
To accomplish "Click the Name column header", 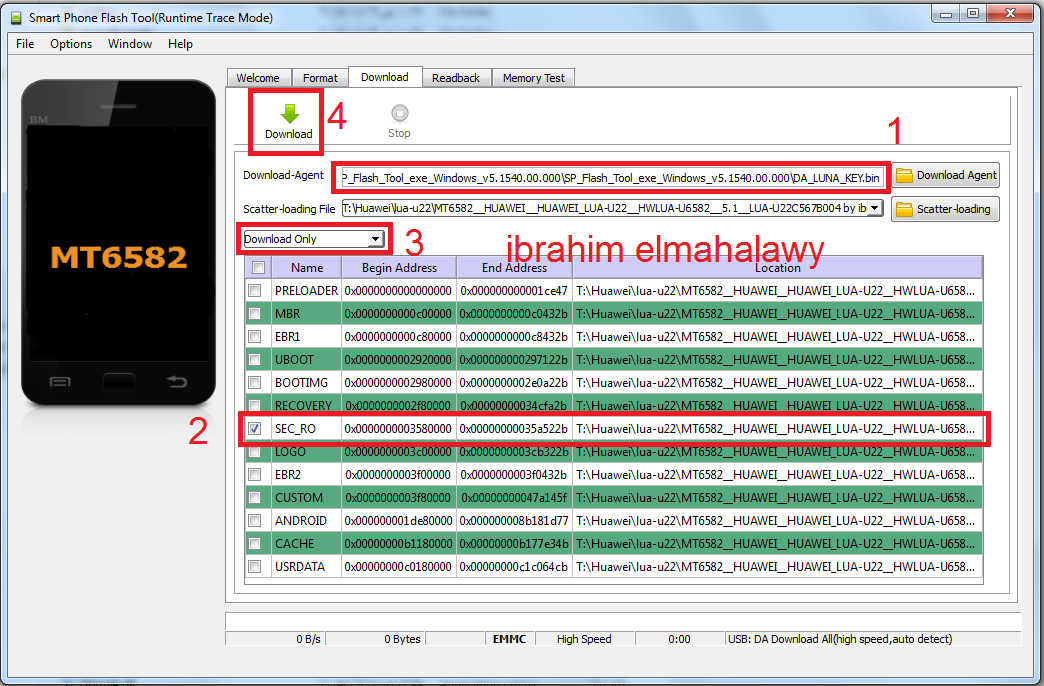I will 307,268.
